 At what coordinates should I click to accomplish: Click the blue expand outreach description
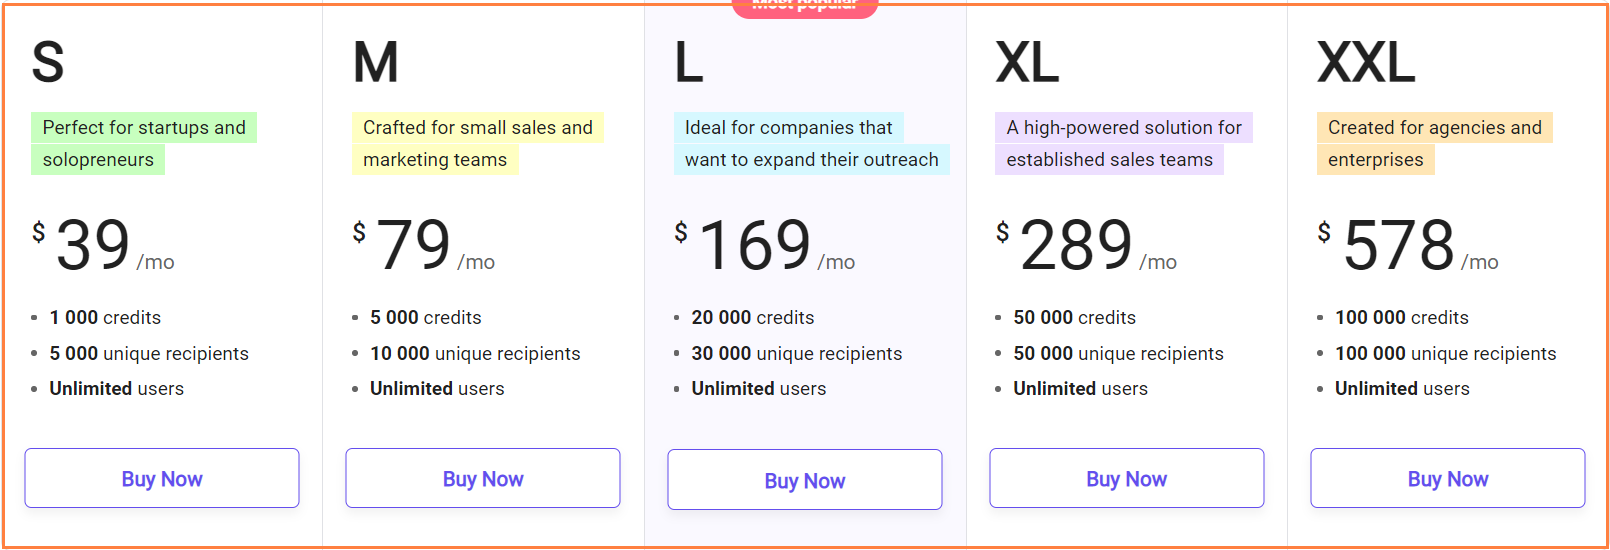pos(811,143)
